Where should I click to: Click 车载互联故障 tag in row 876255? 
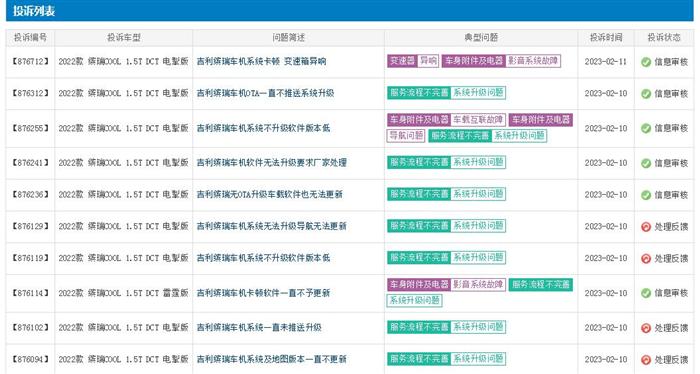click(x=478, y=120)
